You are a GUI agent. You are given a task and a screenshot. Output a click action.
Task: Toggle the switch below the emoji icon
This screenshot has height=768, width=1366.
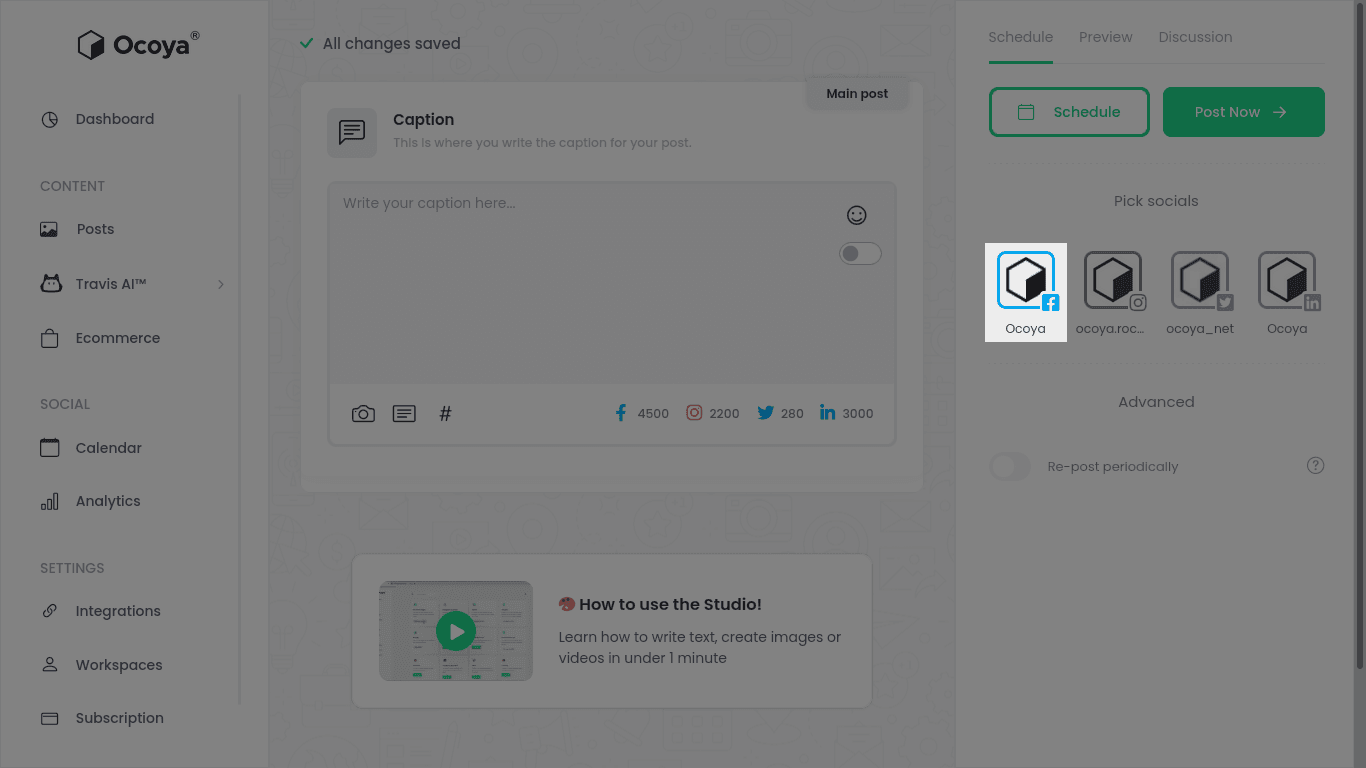tap(860, 254)
